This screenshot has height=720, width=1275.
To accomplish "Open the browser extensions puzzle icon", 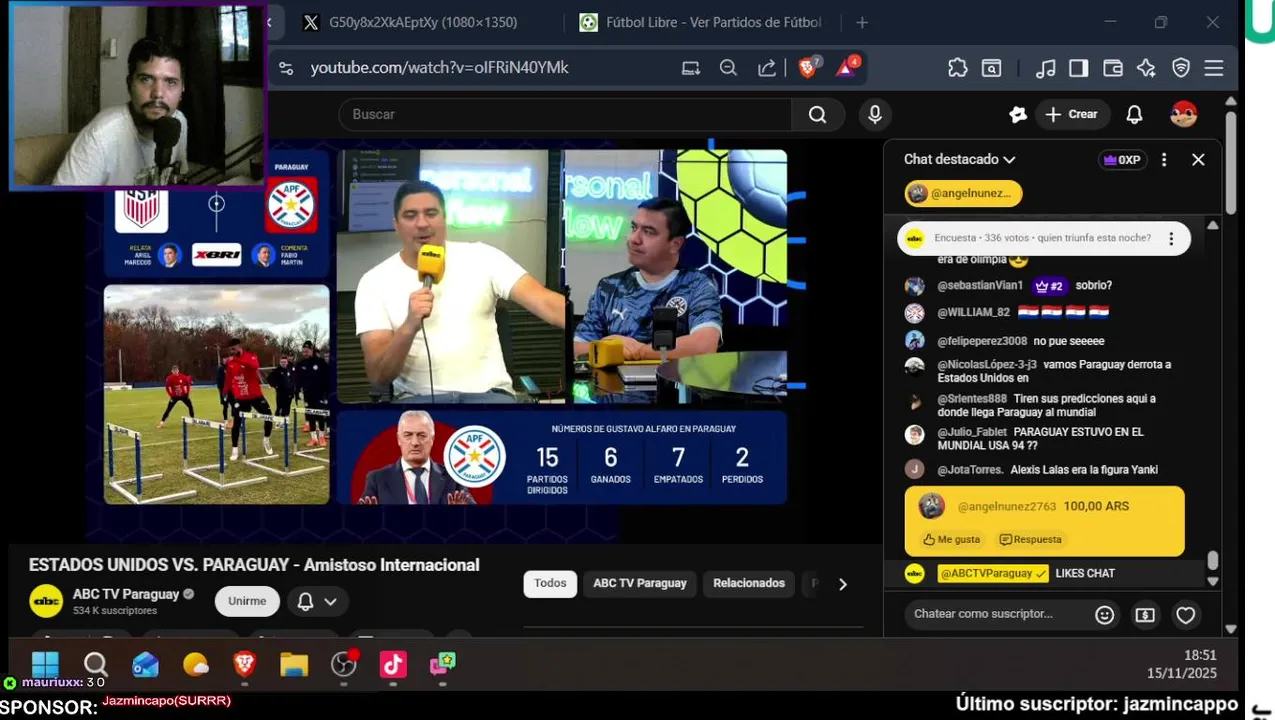I will click(958, 68).
